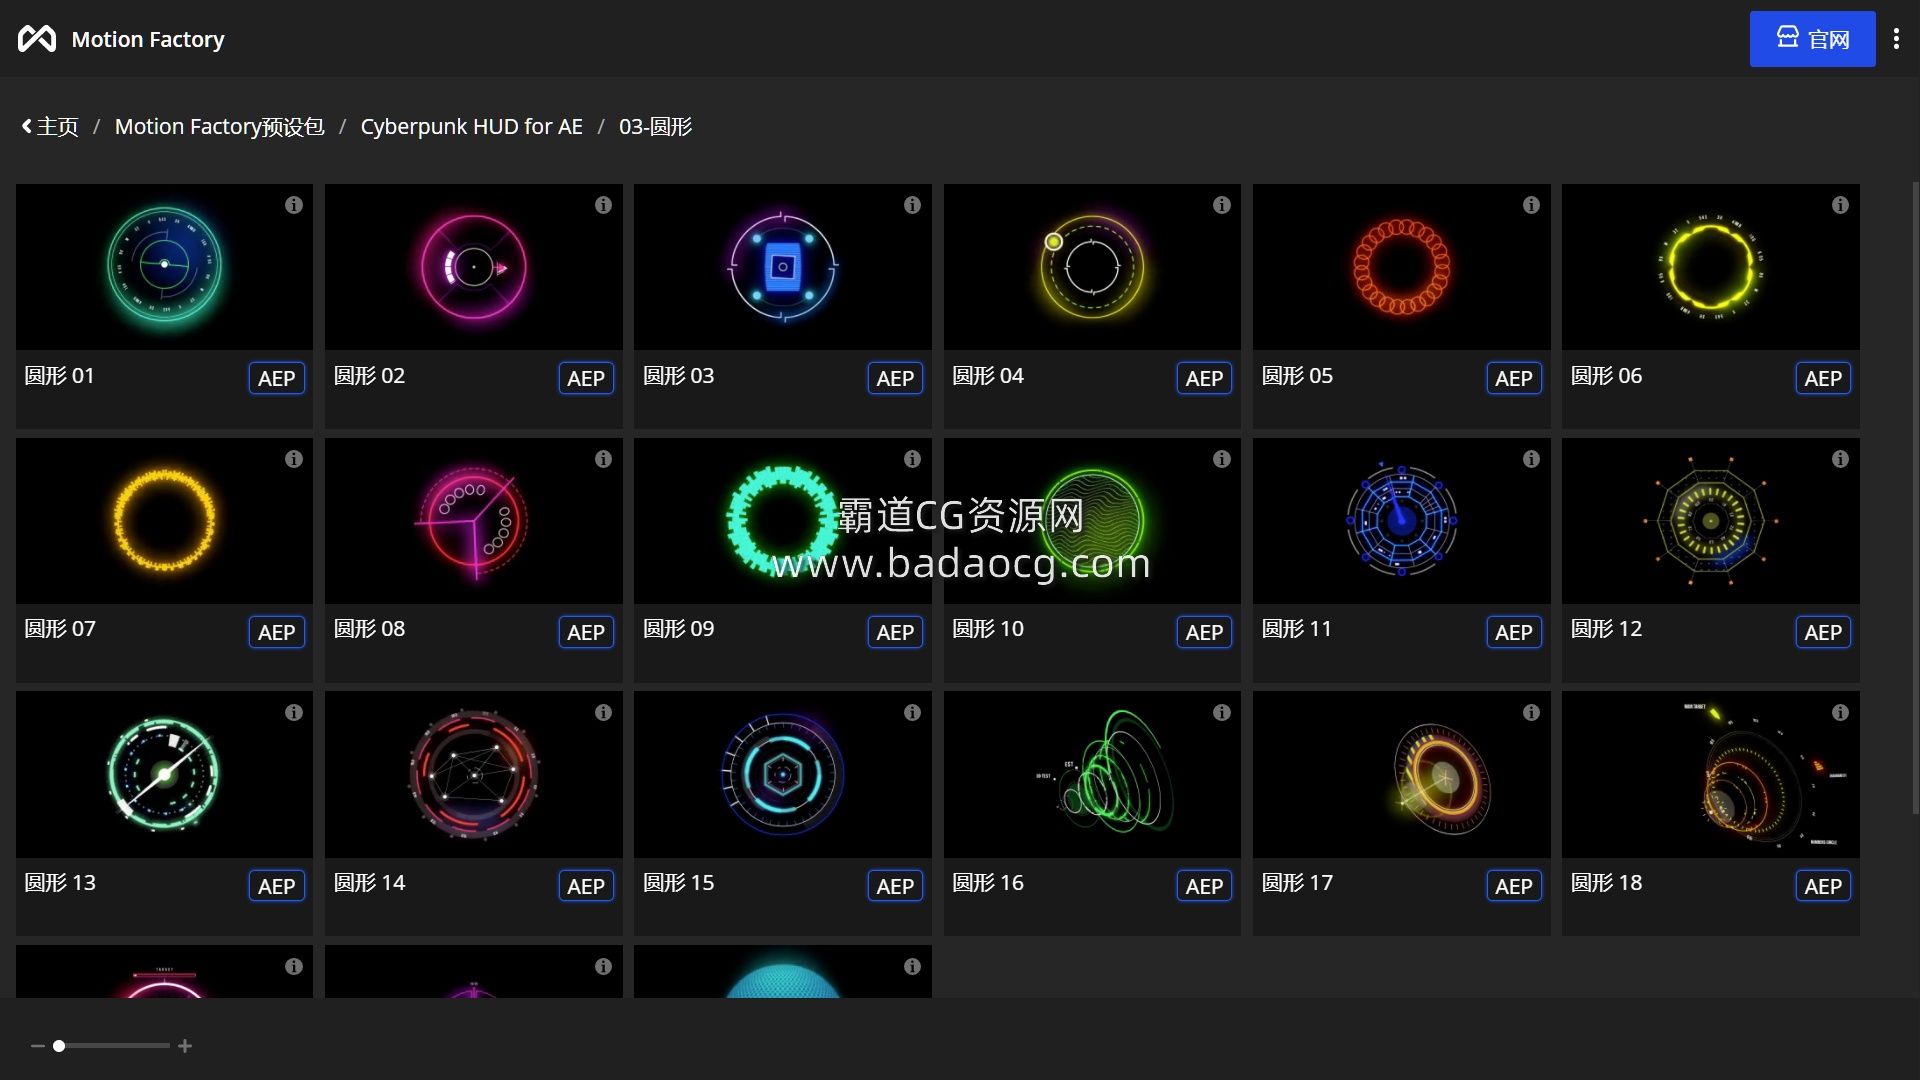
Task: Click the 圆形 12 label text
Action: [x=1606, y=629]
